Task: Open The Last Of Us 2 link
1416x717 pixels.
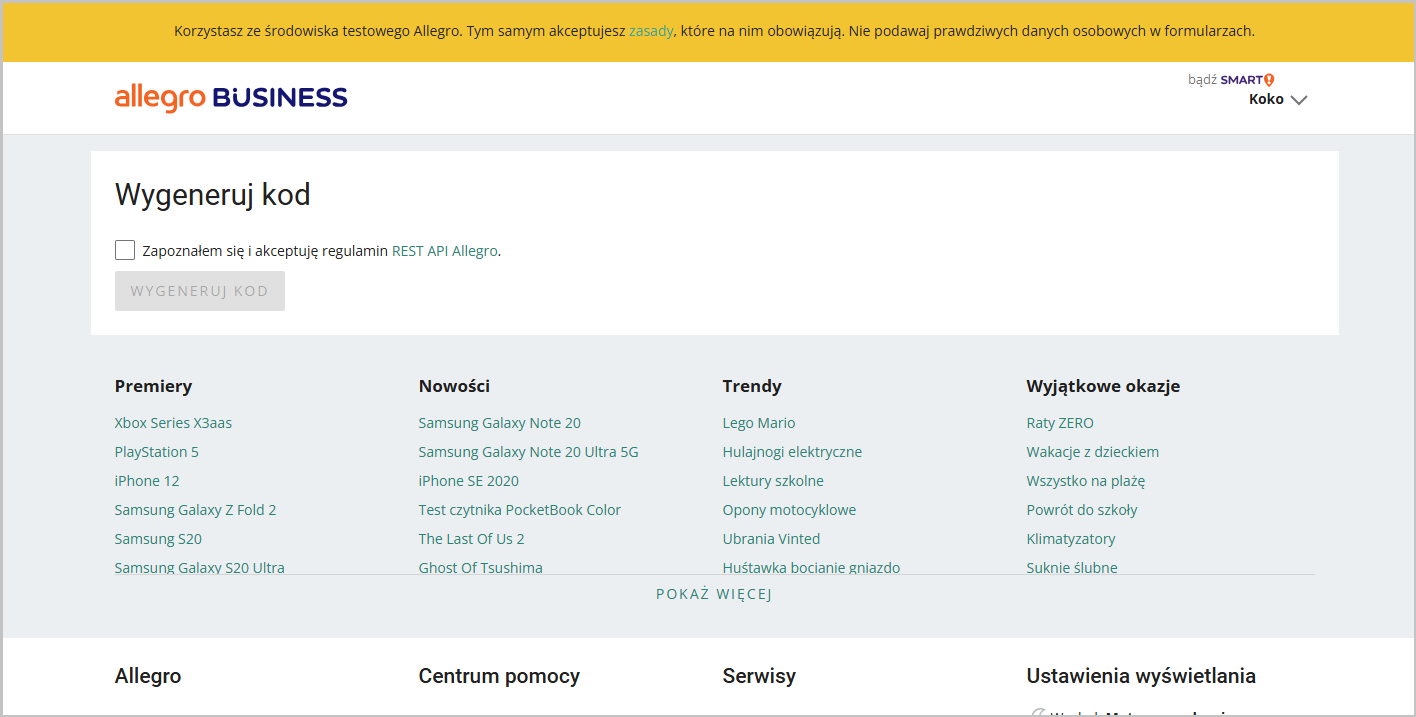Action: point(471,539)
